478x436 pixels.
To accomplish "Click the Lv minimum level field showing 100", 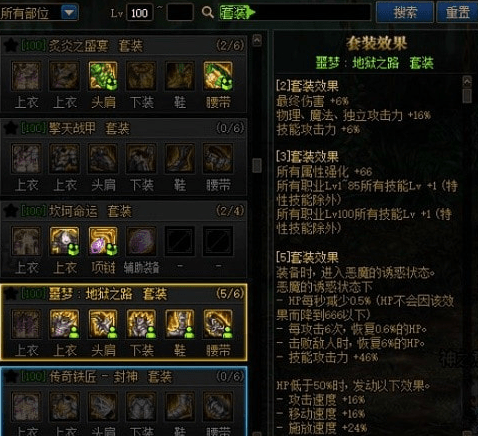I will pos(140,13).
